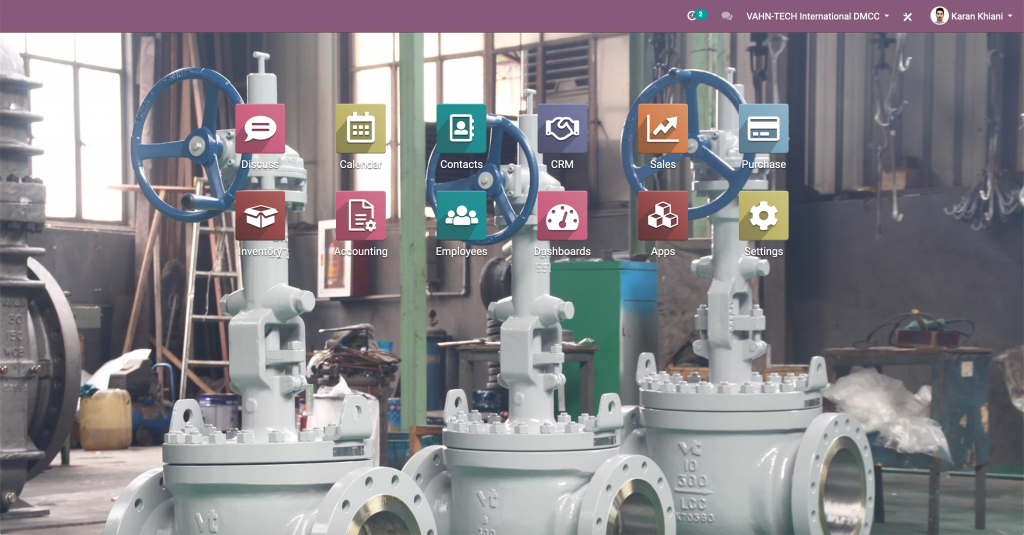Open the CRM handshake icon
This screenshot has height=535, width=1024.
(x=562, y=129)
